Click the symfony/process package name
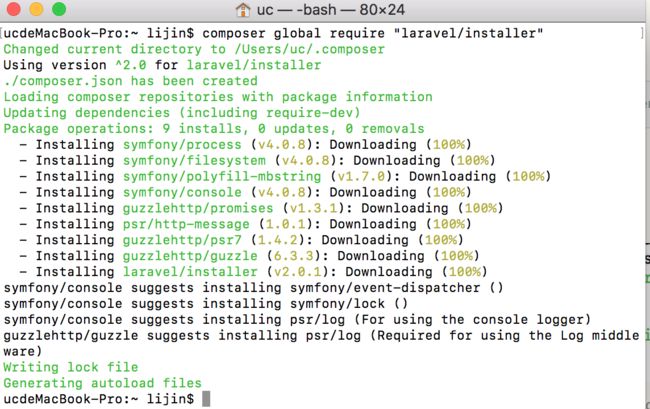 pos(182,145)
